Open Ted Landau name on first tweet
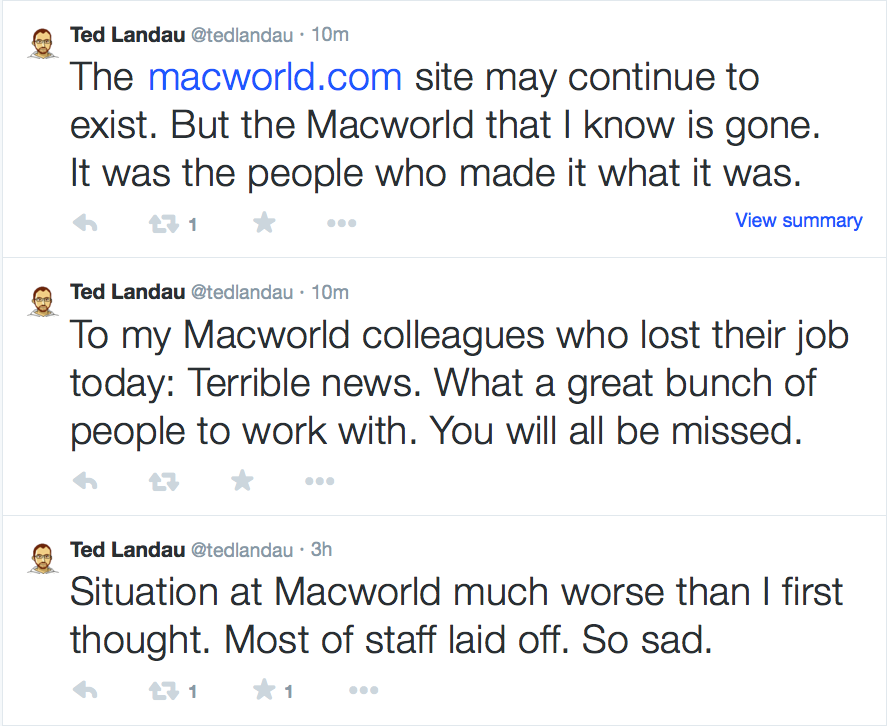Screen dimensions: 887x726 (x=127, y=34)
